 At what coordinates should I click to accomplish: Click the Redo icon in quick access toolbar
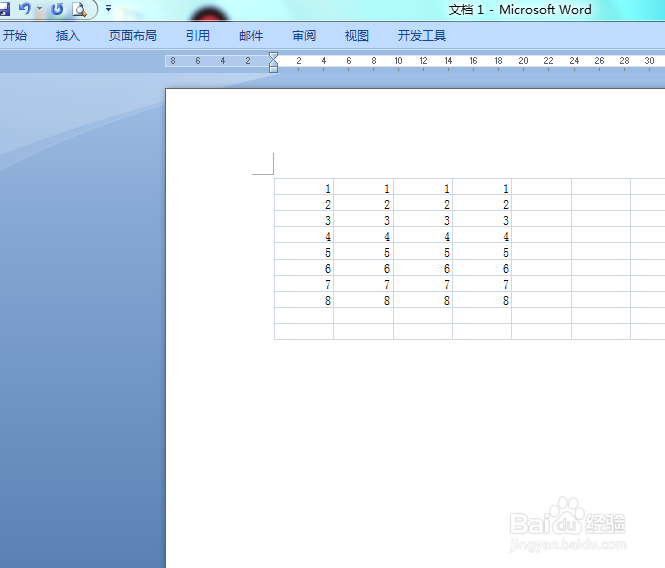tap(57, 9)
